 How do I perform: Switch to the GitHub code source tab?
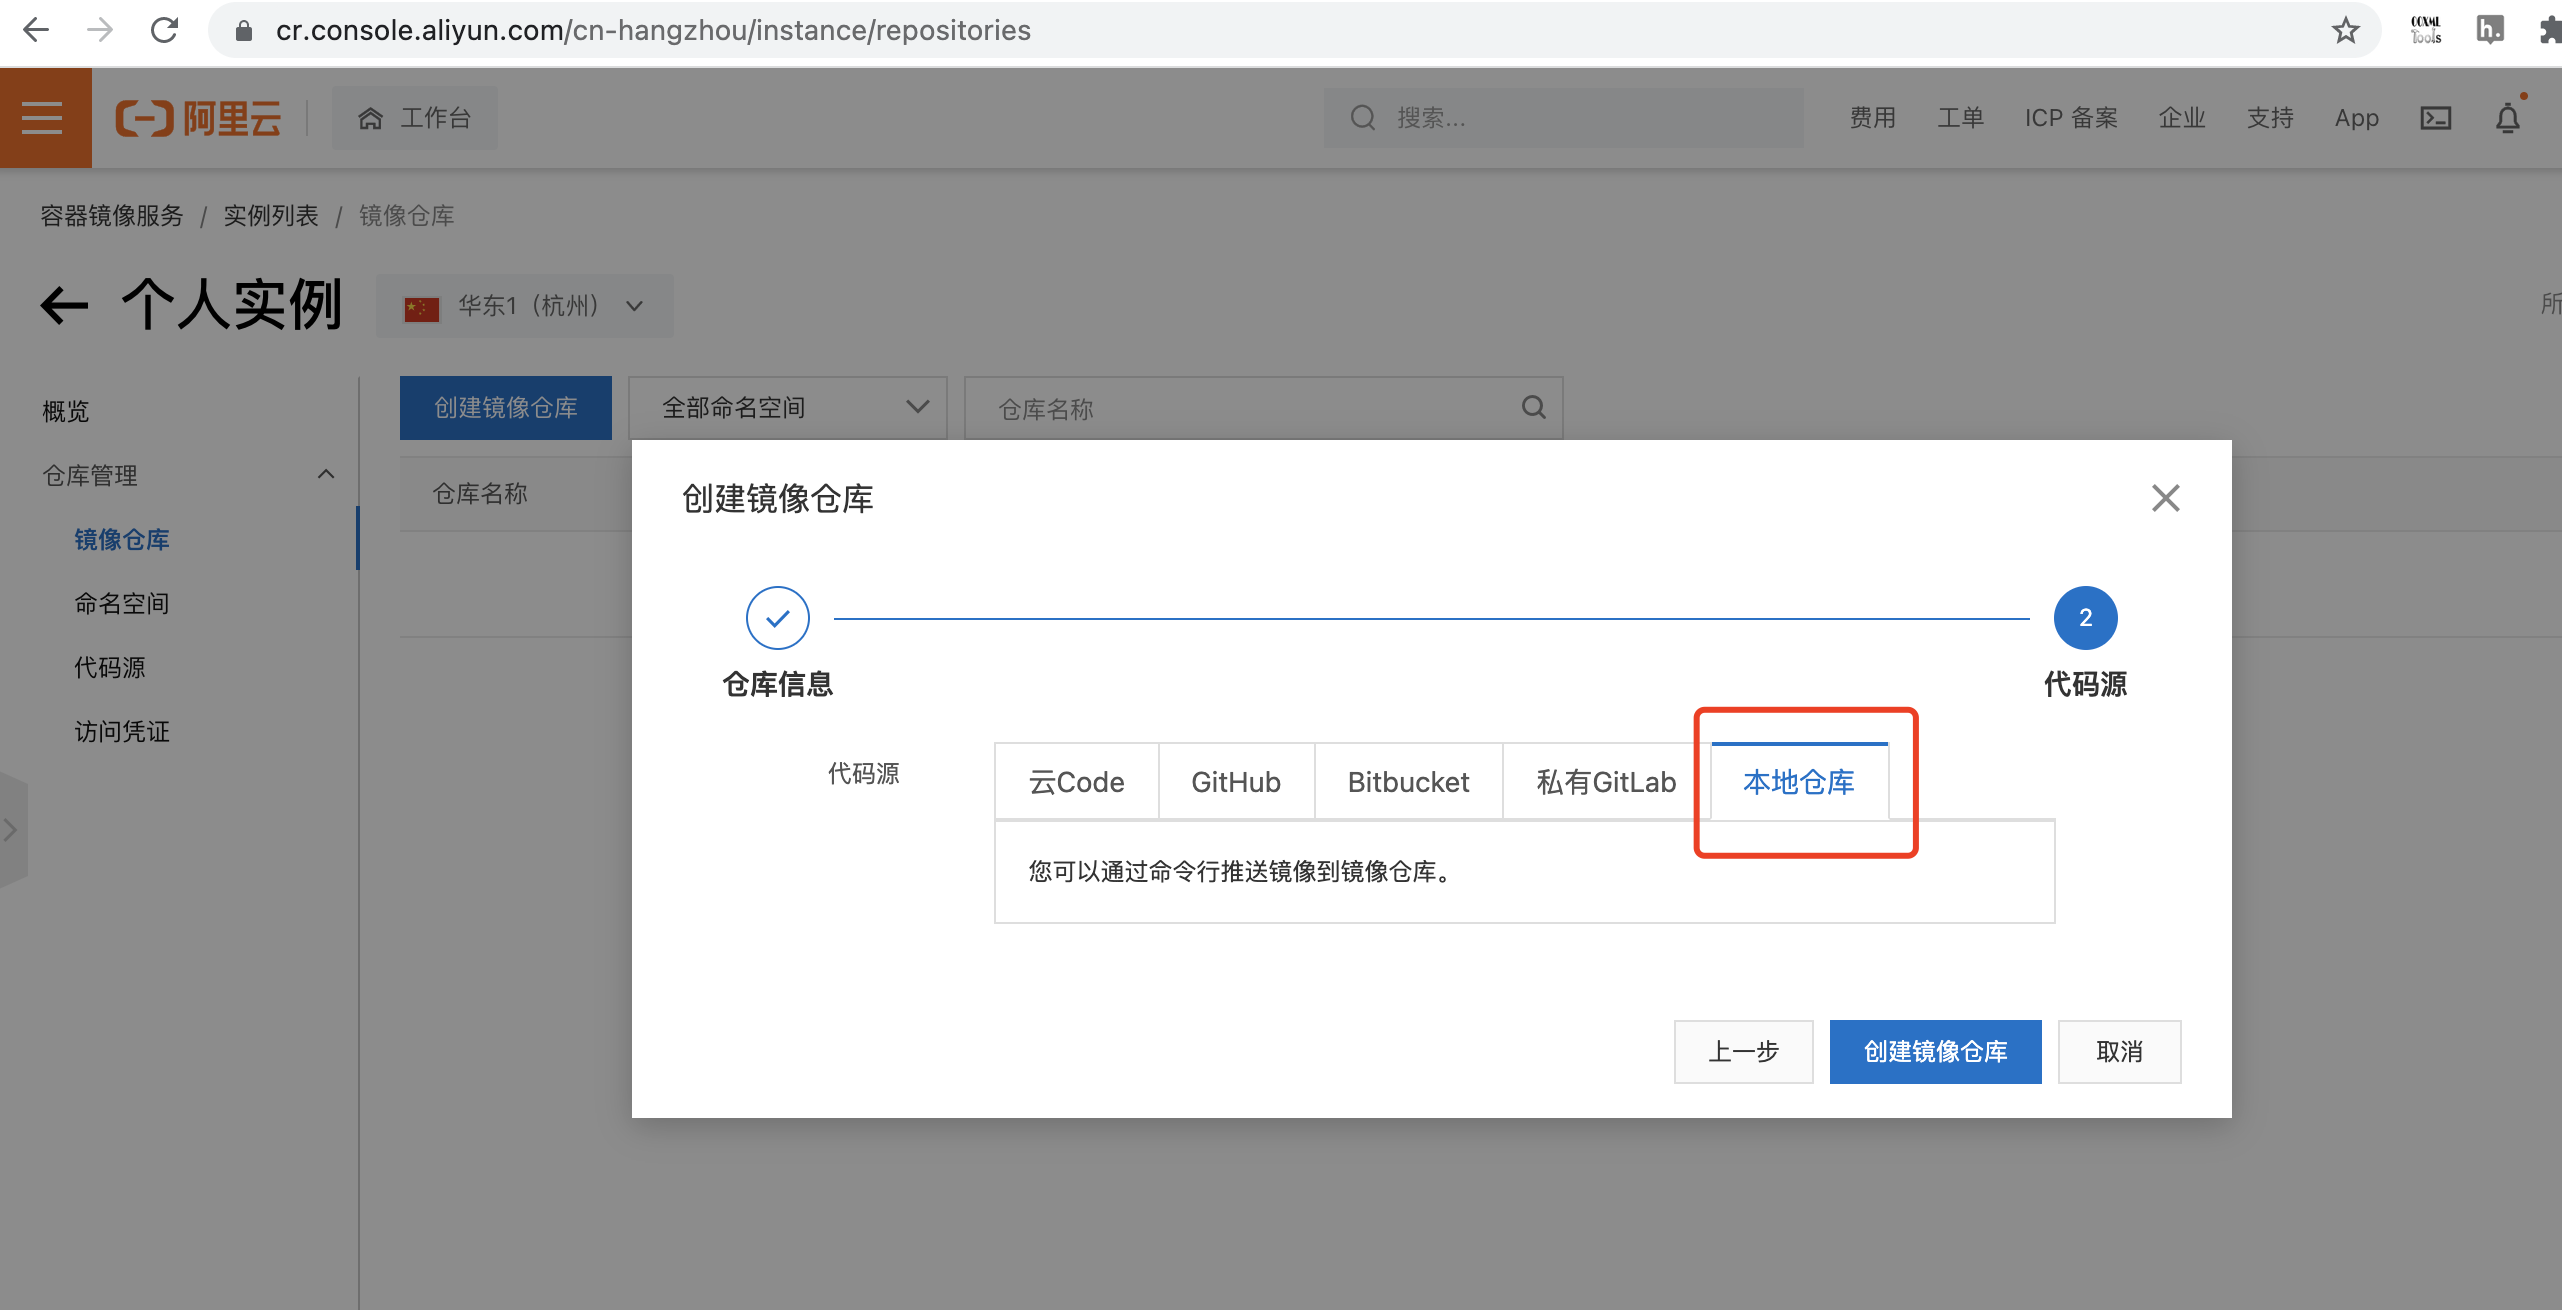[x=1236, y=782]
